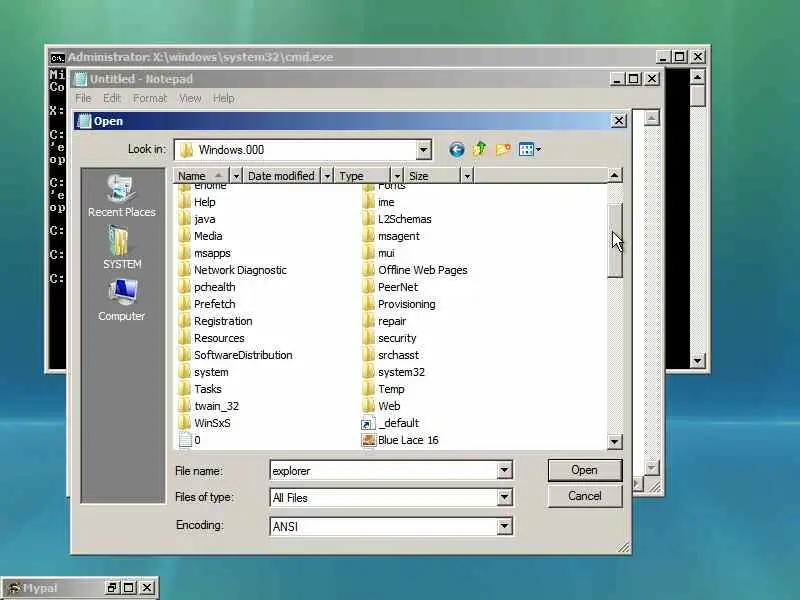Click the Mypal taskbar window
Viewport: 800px width, 600px height.
click(80, 588)
